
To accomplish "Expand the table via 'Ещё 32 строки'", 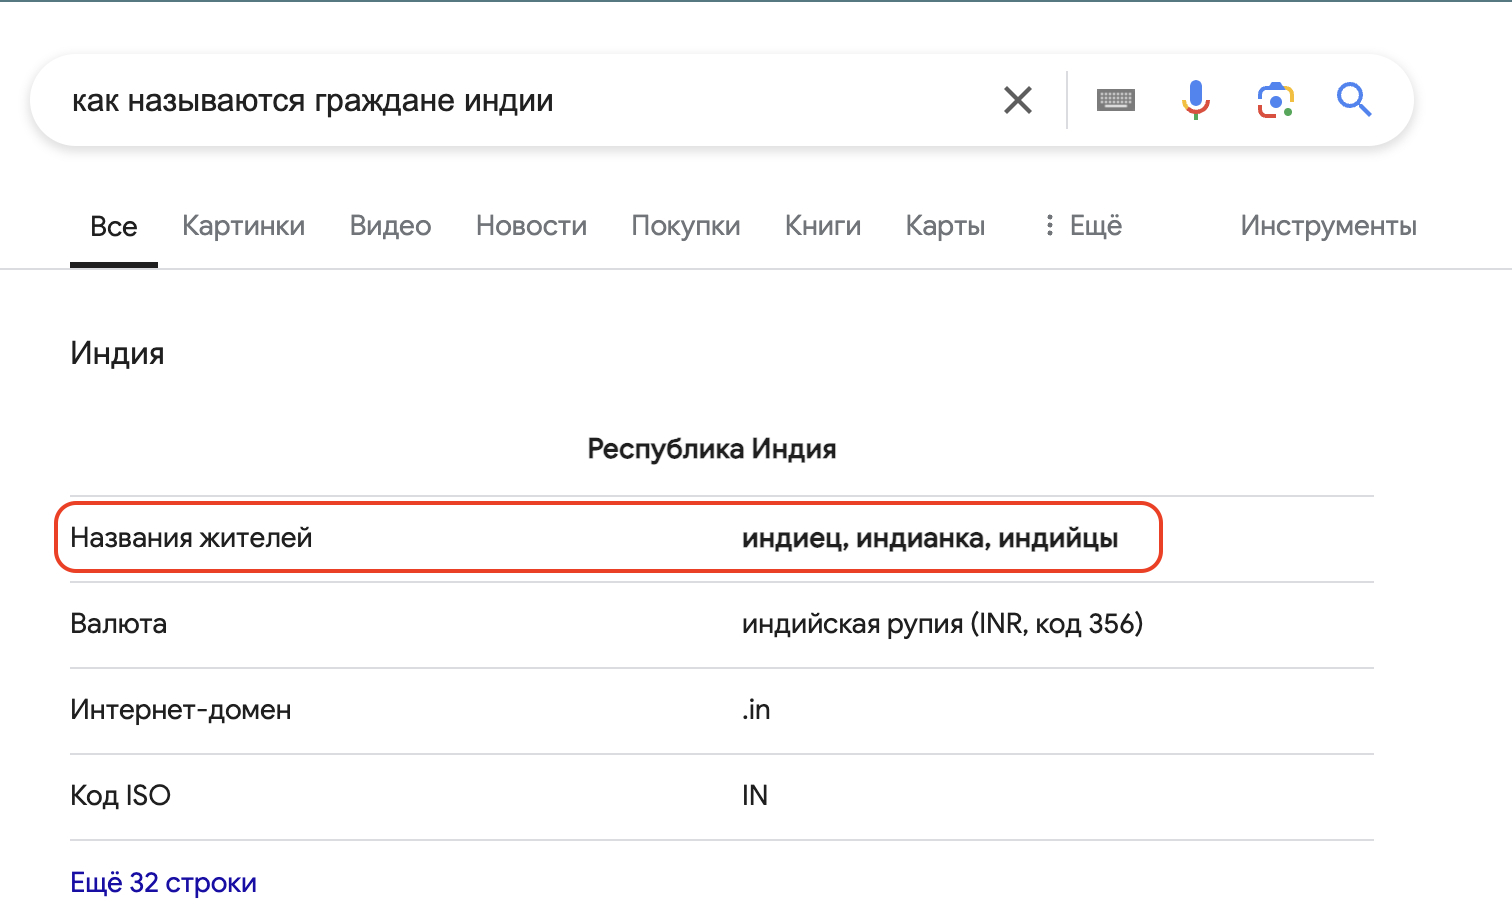I will (163, 882).
